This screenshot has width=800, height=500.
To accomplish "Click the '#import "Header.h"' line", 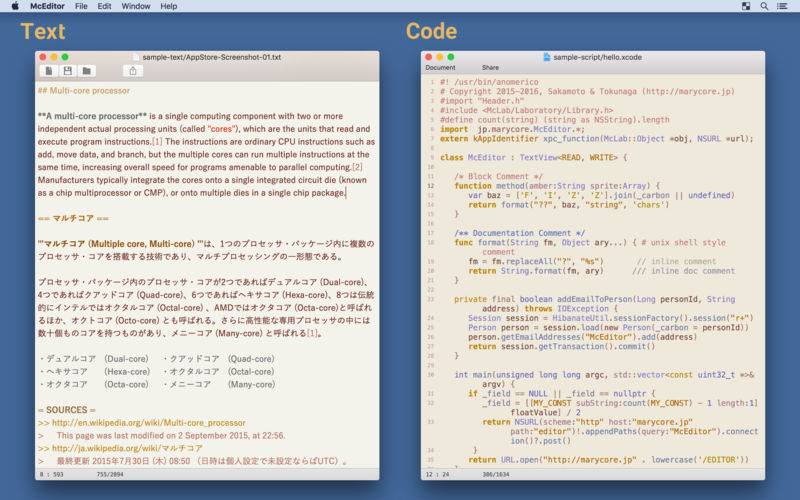I will pyautogui.click(x=482, y=101).
